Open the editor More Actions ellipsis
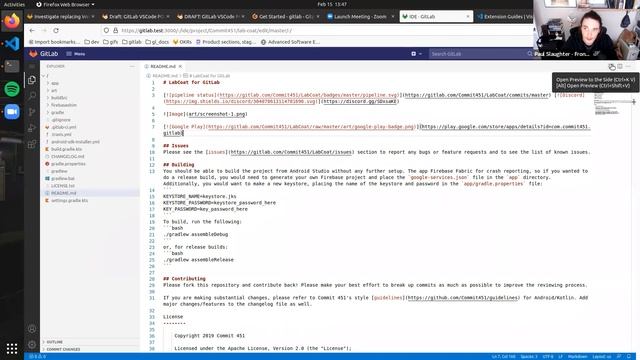Image resolution: width=640 pixels, height=360 pixels. pyautogui.click(x=629, y=66)
